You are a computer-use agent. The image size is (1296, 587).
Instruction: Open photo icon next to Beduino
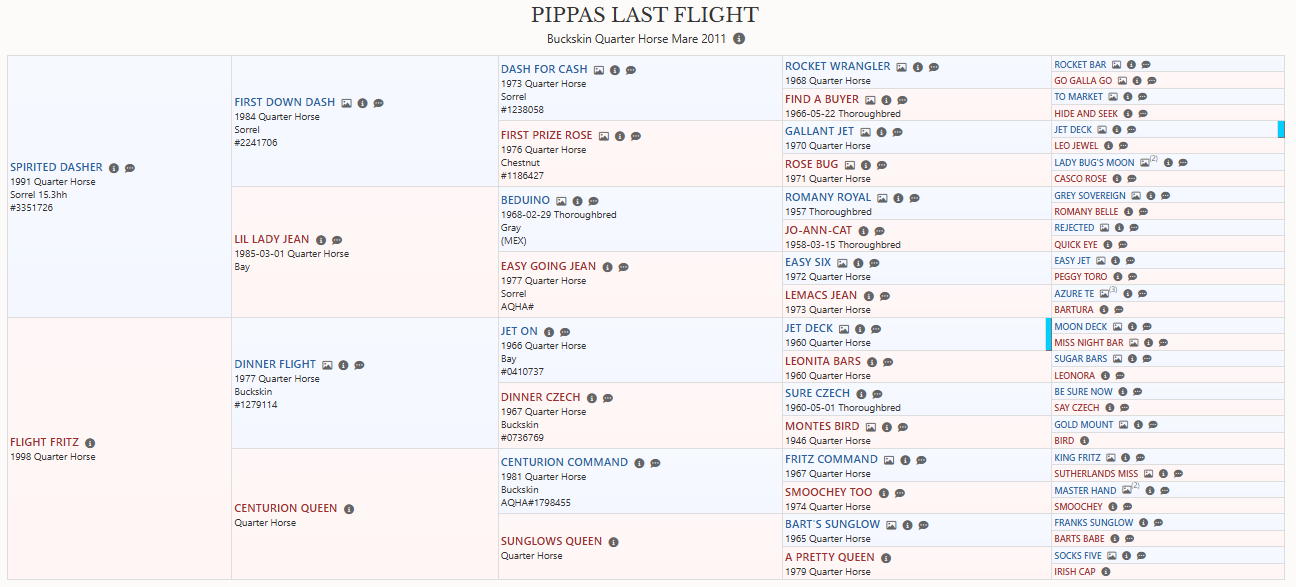click(561, 201)
